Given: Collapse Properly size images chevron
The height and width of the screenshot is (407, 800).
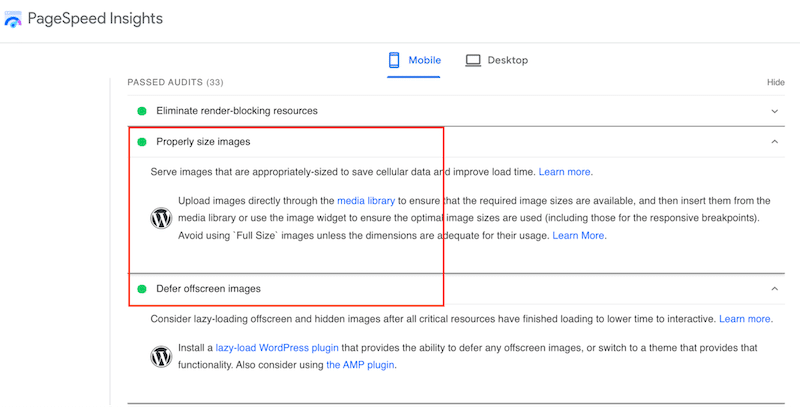Looking at the screenshot, I should coord(774,142).
